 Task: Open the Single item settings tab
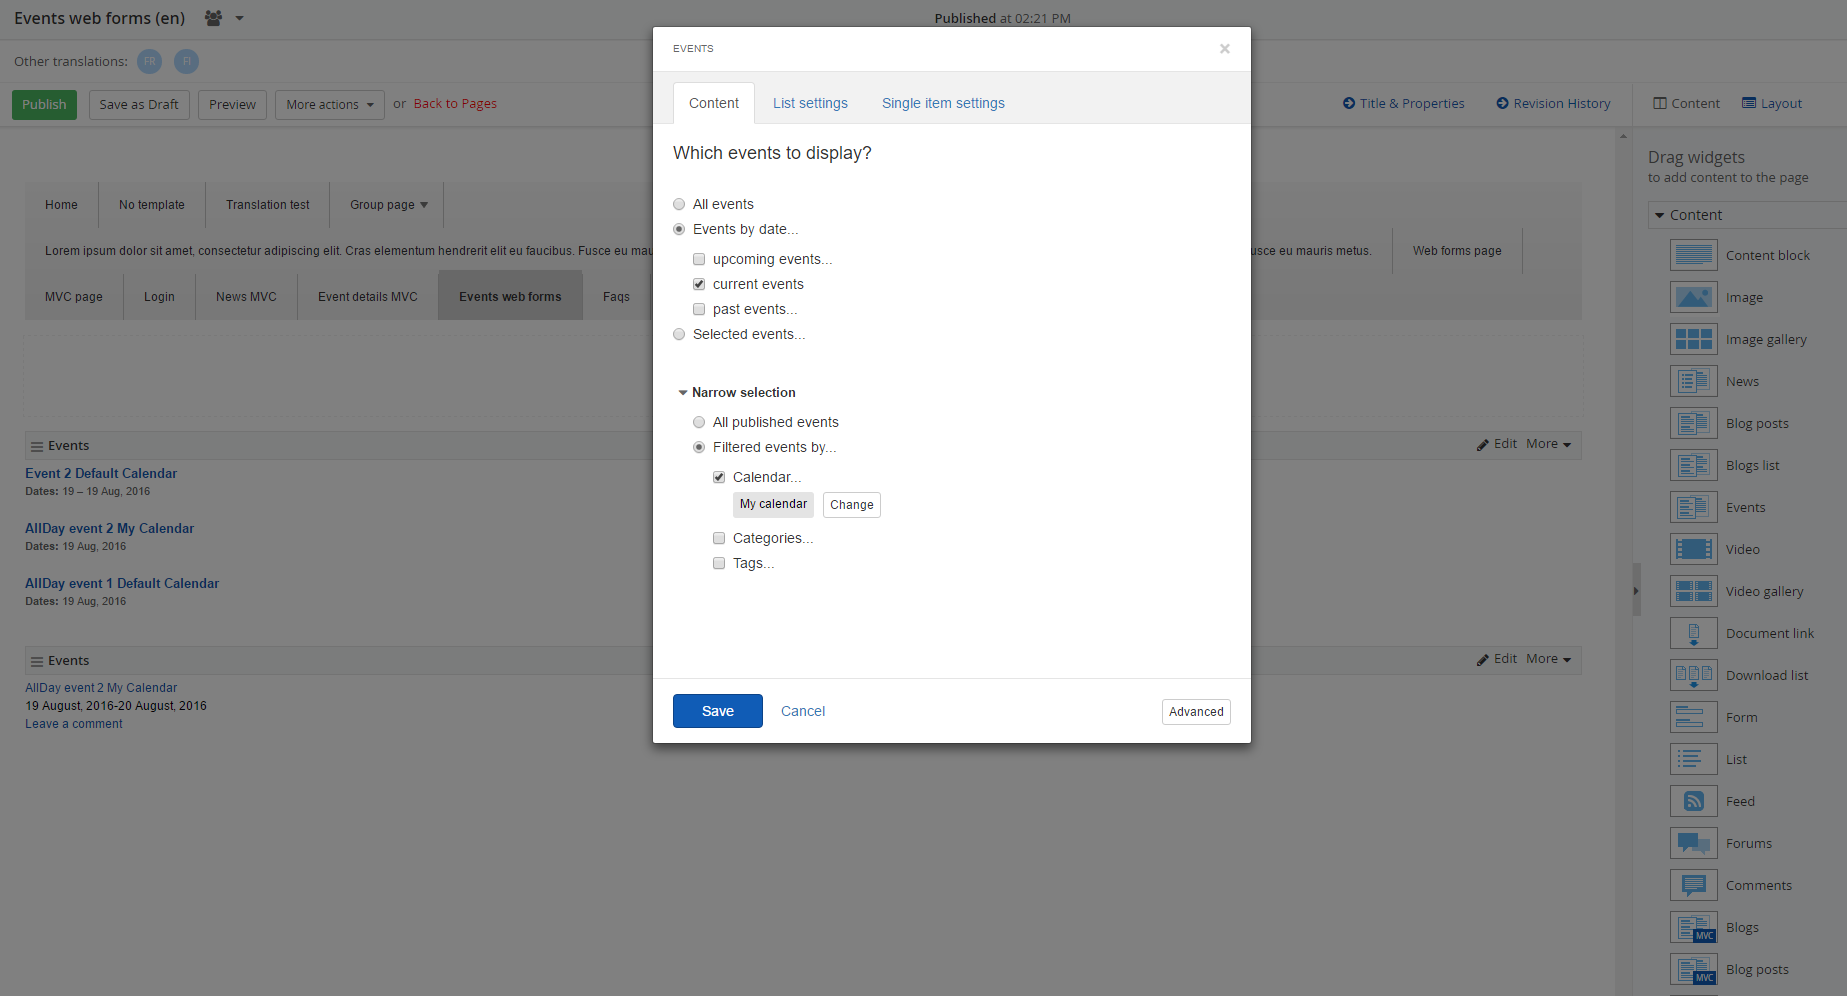(x=943, y=103)
